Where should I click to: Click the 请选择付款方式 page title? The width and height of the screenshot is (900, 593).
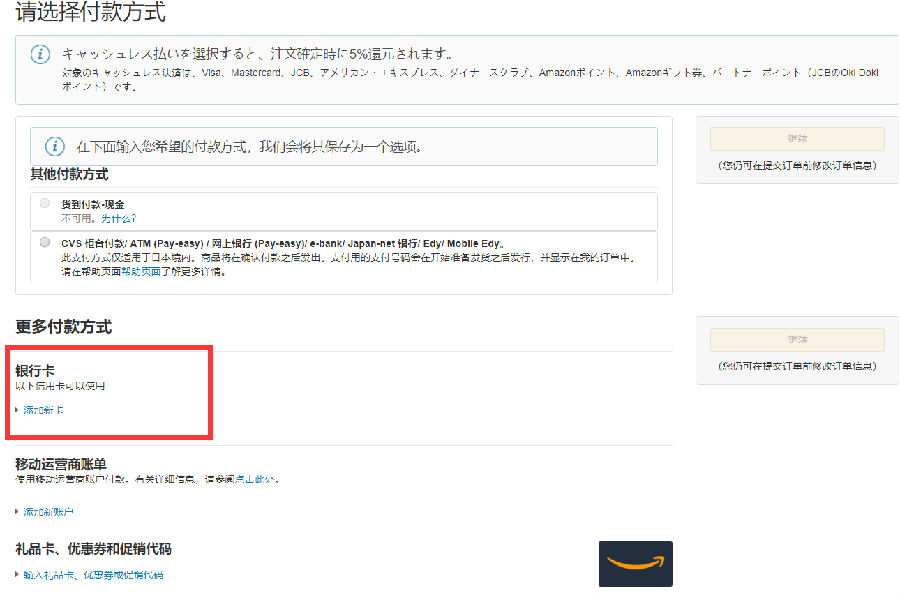pyautogui.click(x=91, y=11)
